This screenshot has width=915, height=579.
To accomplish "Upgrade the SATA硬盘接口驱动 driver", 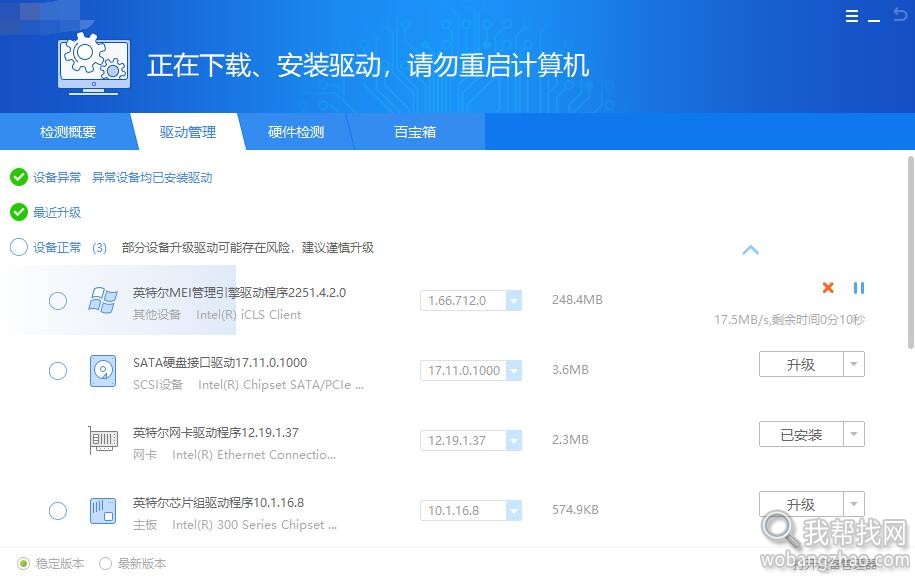I will click(801, 364).
